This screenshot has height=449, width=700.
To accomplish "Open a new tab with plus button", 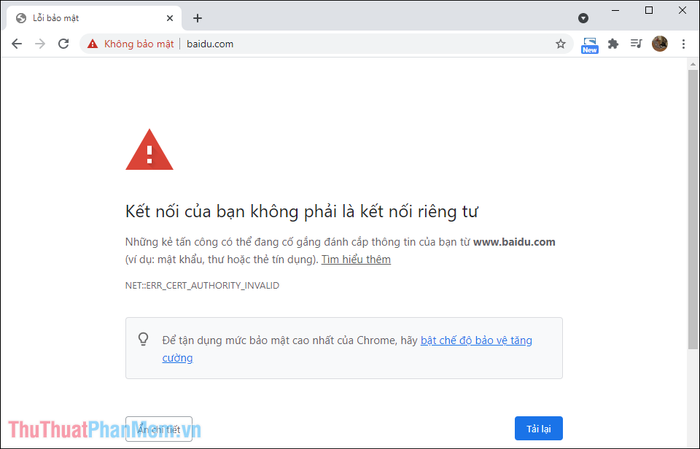I will (x=197, y=18).
